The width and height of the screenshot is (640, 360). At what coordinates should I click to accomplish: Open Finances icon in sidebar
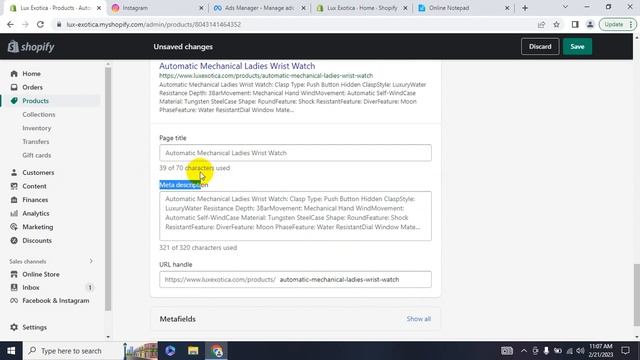(x=14, y=200)
